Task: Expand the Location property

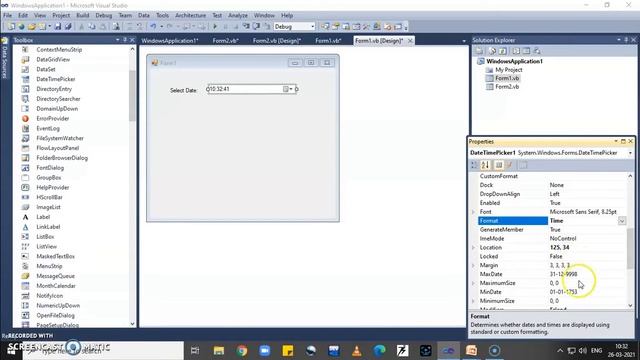Action: pyautogui.click(x=473, y=247)
